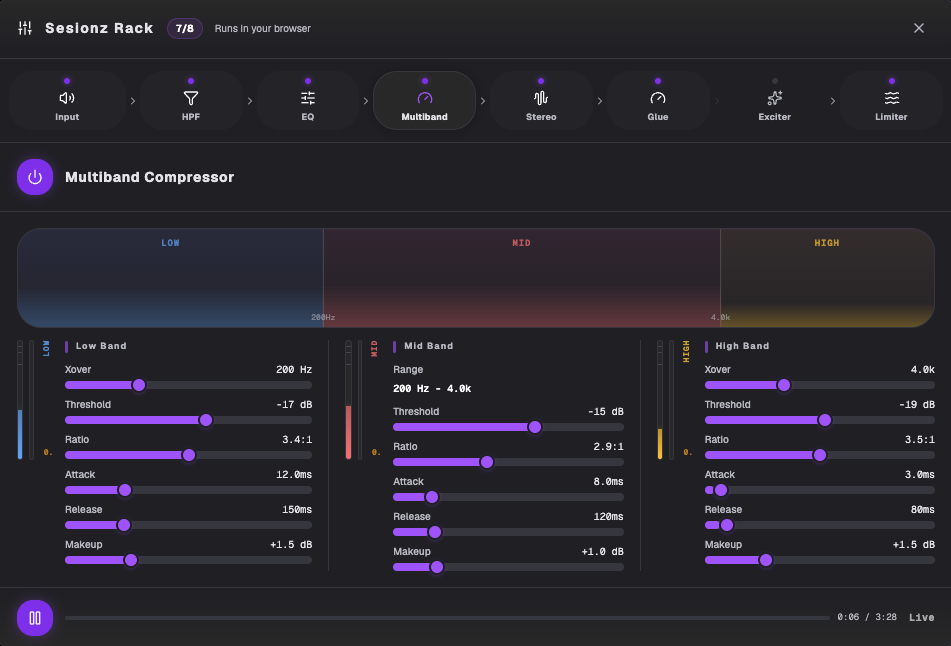This screenshot has height=646, width=951.
Task: Select the Multiband gauge icon
Action: (425, 98)
